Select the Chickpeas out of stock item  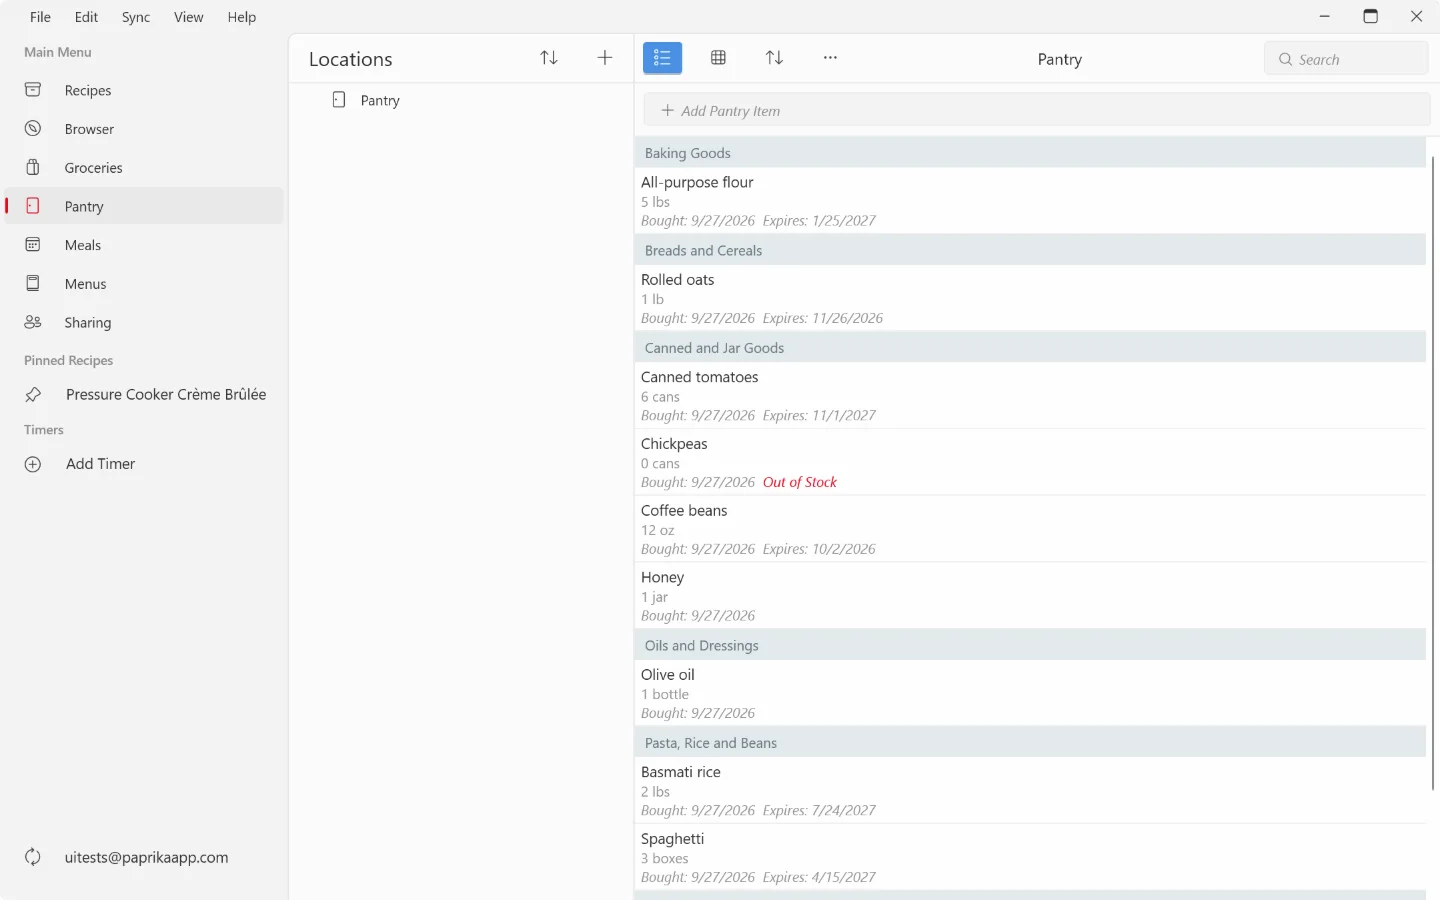pos(1030,462)
